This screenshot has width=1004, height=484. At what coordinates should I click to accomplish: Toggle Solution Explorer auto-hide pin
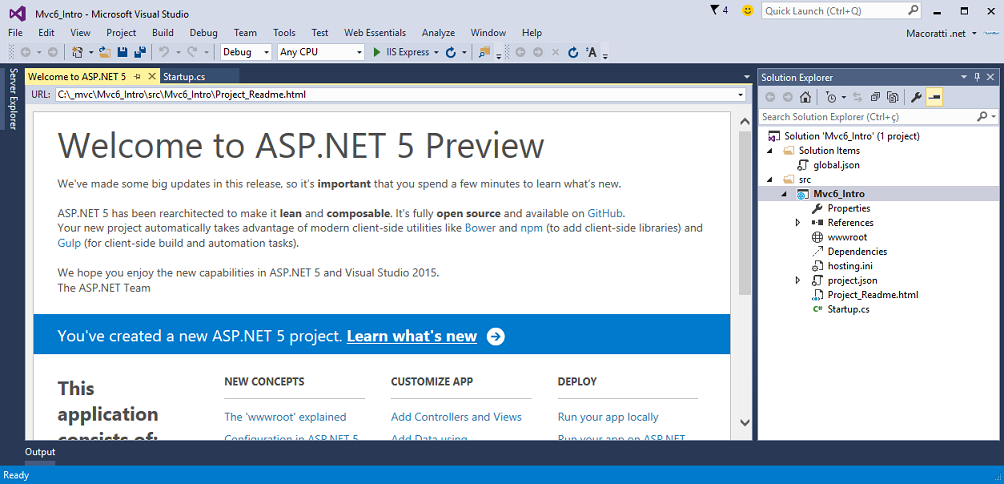977,77
